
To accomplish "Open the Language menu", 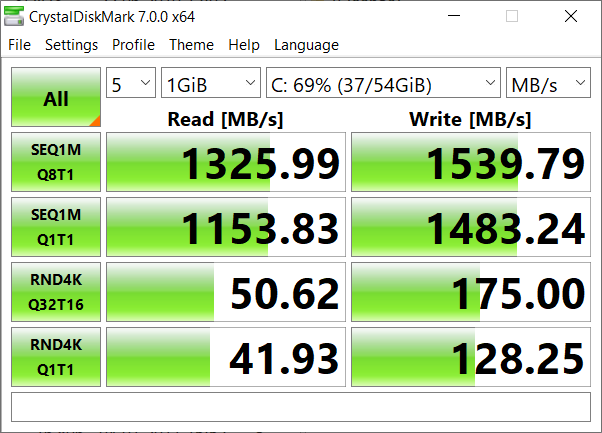I will click(306, 45).
